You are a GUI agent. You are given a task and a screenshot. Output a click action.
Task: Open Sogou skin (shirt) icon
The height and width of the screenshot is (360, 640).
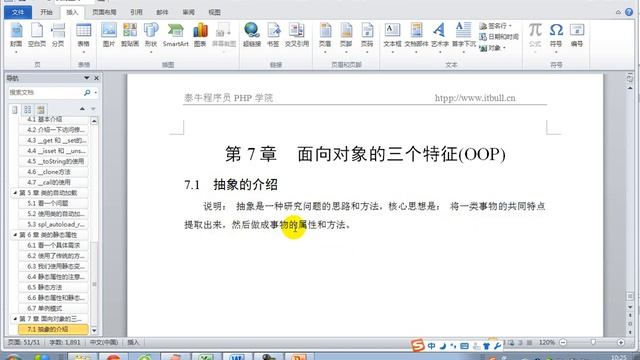click(486, 346)
